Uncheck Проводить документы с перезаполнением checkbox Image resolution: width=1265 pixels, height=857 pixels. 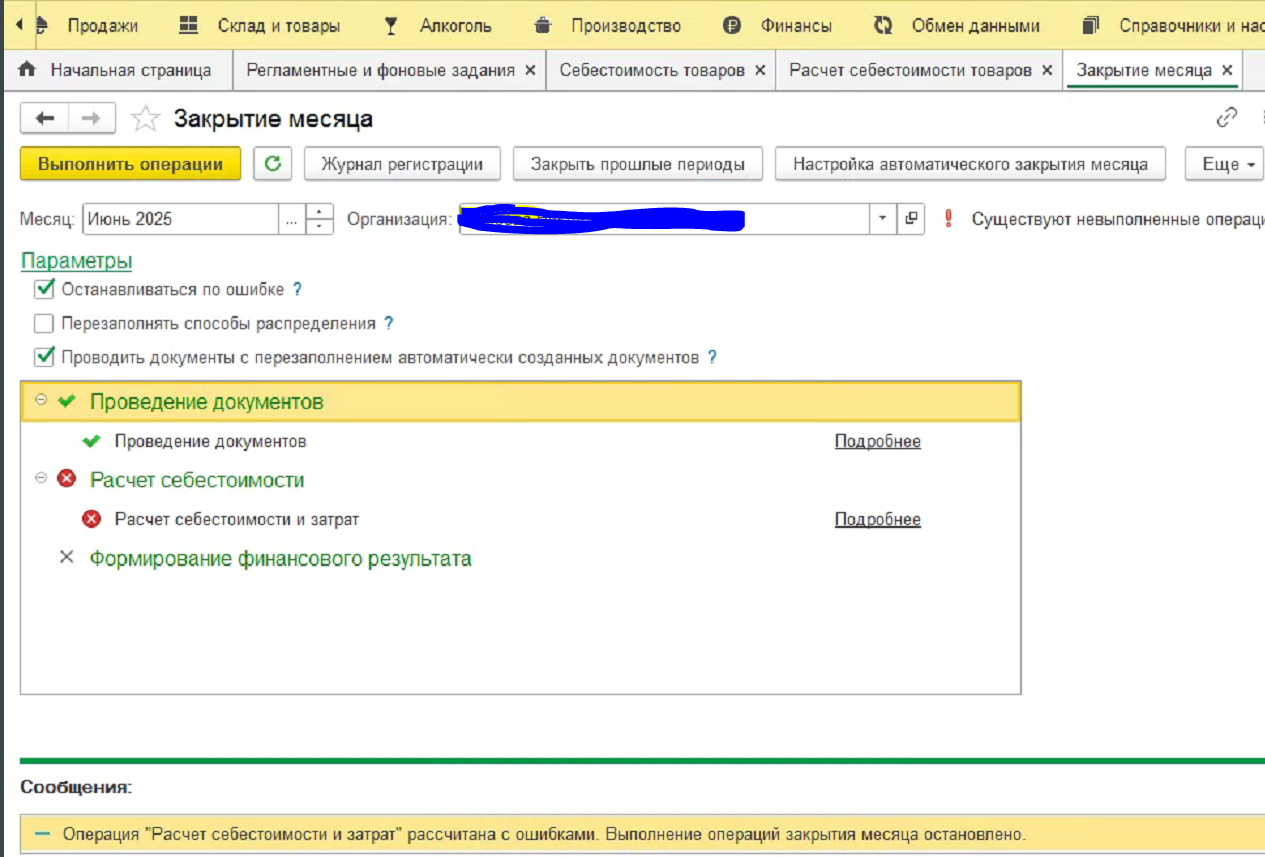click(x=44, y=357)
